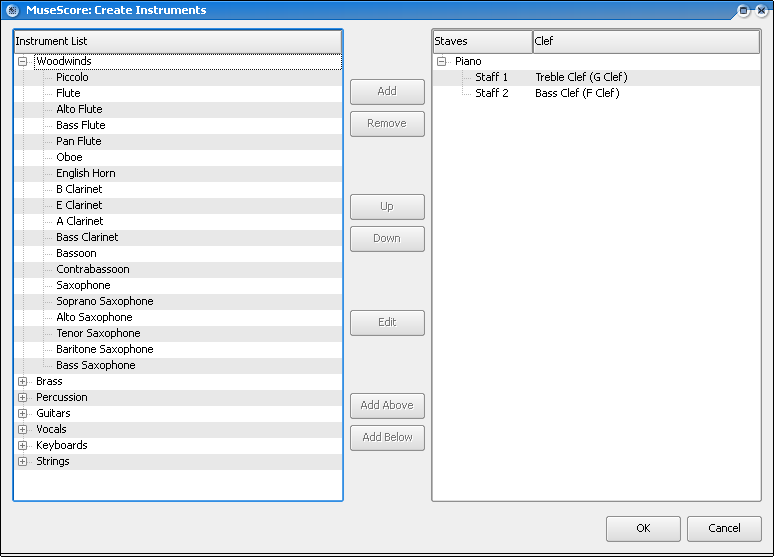
Task: Choose Pan Flute from the list
Action: click(x=78, y=141)
